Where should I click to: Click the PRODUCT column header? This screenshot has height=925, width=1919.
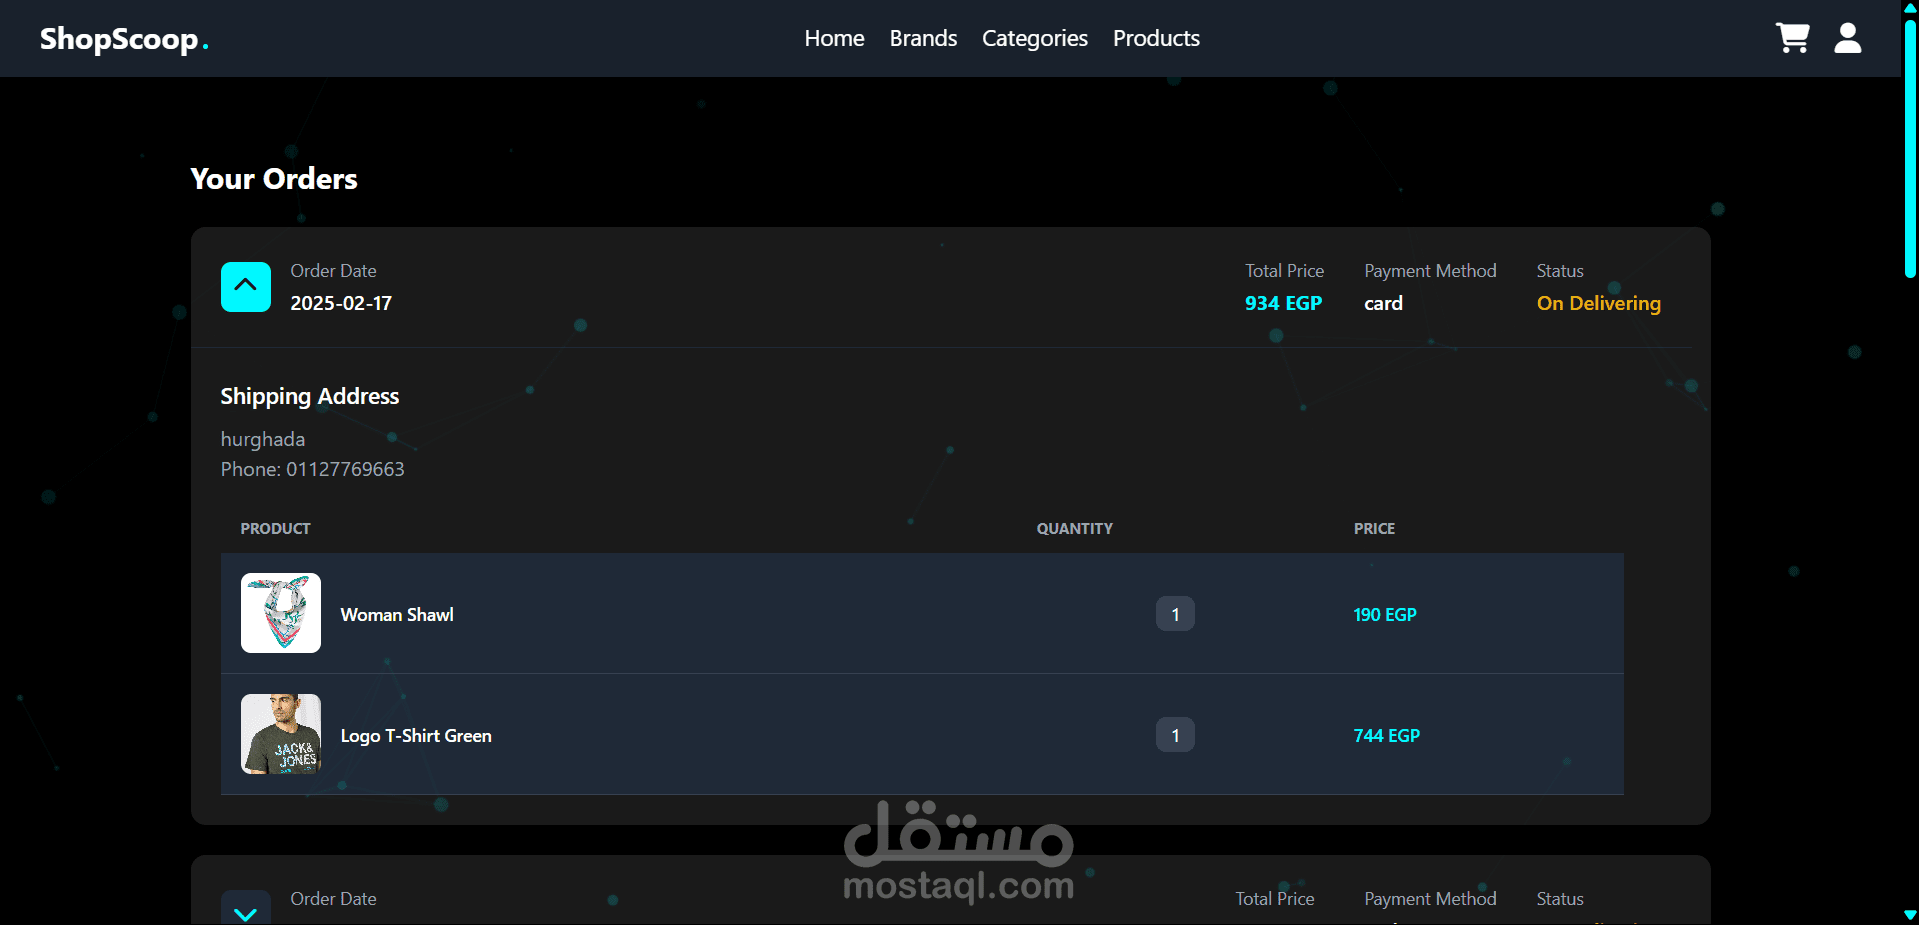click(275, 528)
